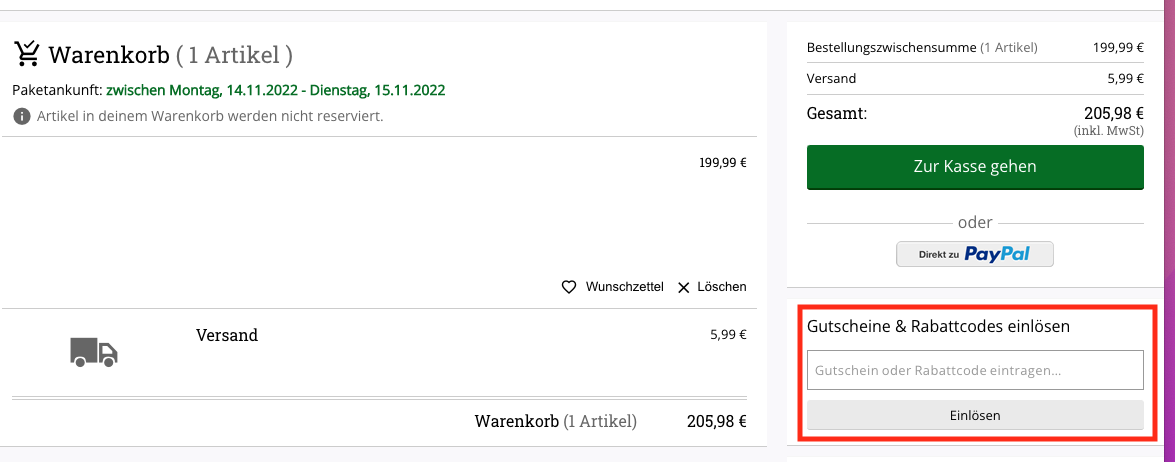The width and height of the screenshot is (1175, 462).
Task: Click the cart footer total 205,98 €
Action: pos(717,421)
